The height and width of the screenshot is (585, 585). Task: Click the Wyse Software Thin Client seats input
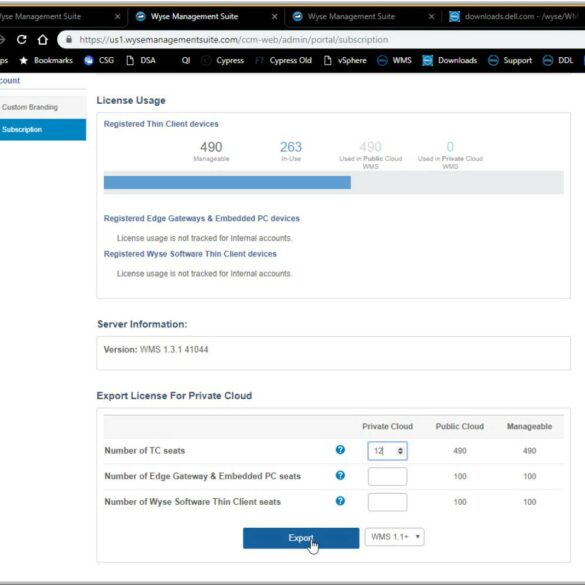point(387,502)
